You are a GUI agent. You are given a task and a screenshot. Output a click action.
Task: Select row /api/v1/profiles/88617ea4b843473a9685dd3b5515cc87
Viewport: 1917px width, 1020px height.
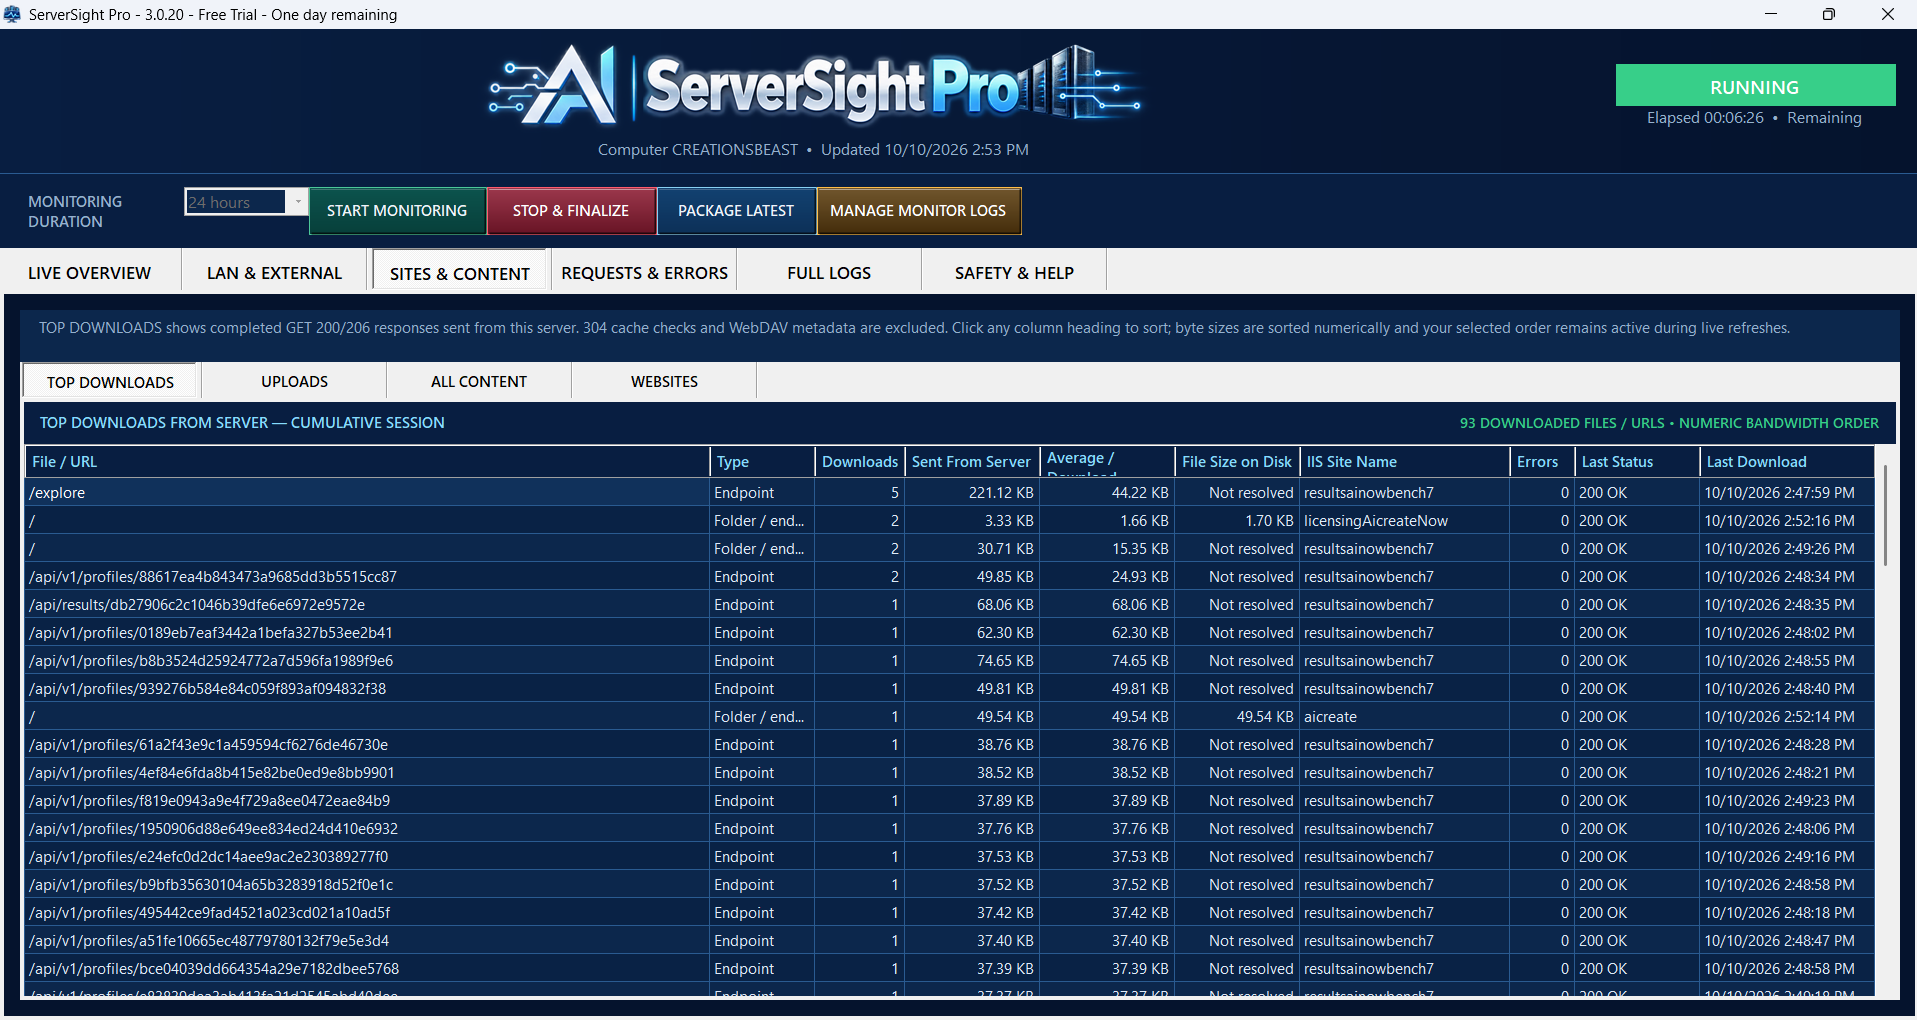tap(949, 577)
